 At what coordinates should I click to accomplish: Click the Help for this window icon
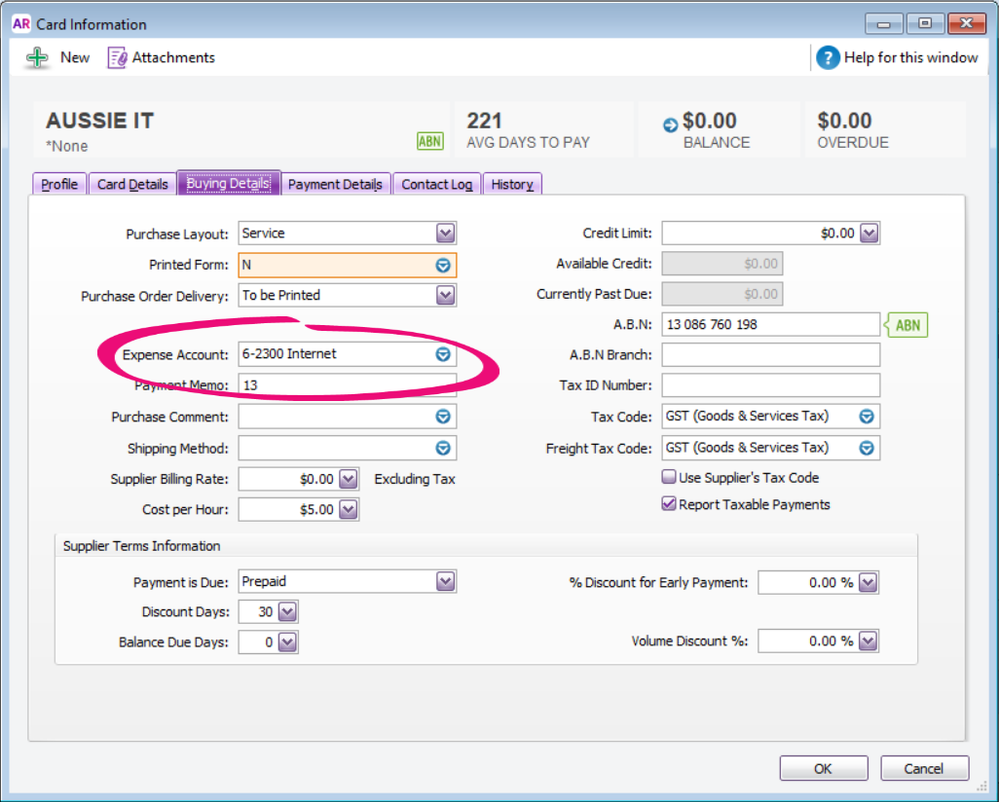[827, 58]
